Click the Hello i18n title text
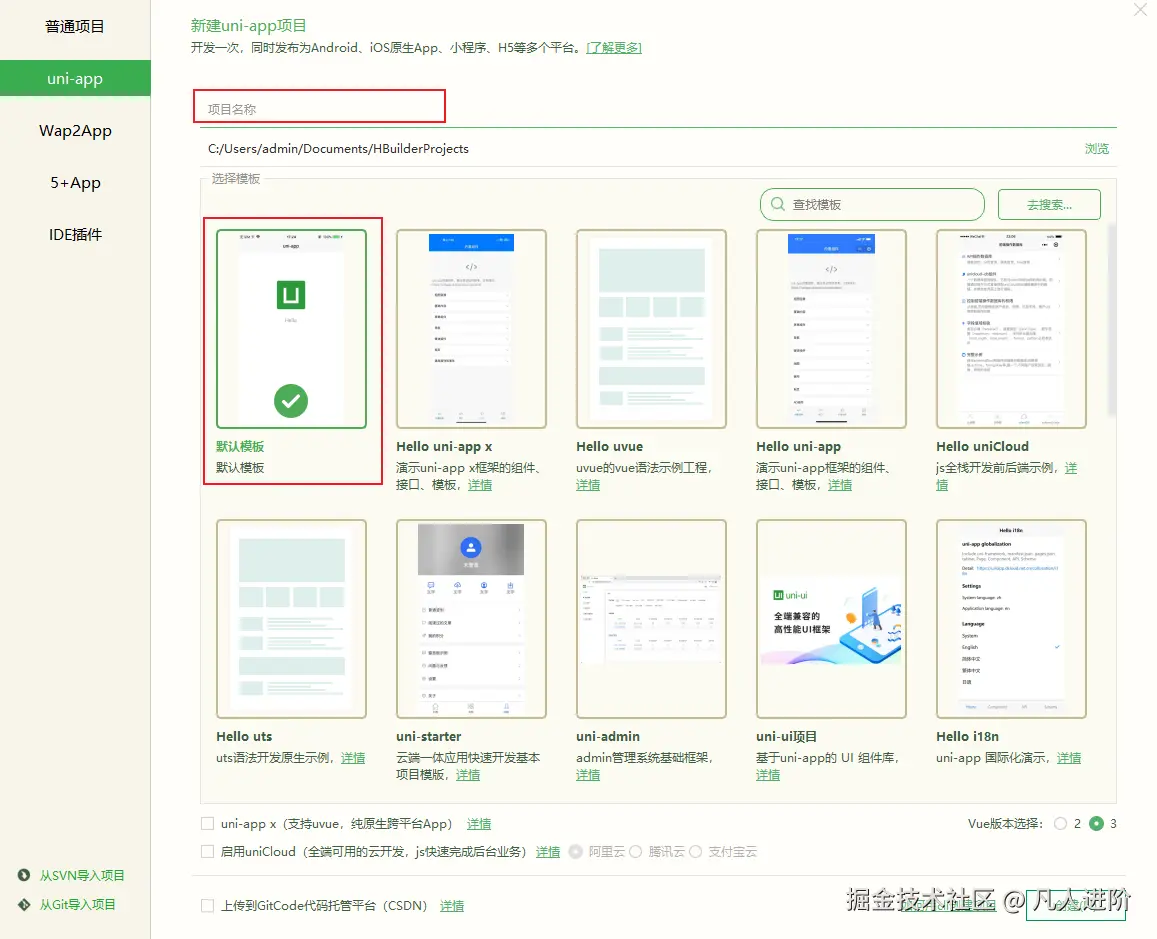 967,736
